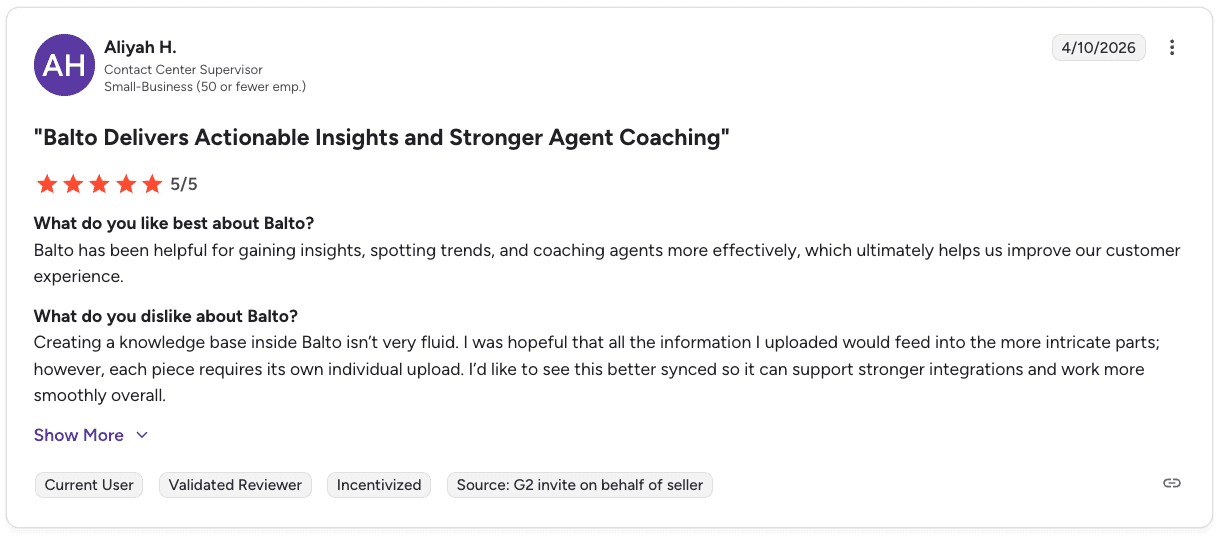Select the fourth rating star
Image resolution: width=1225 pixels, height=537 pixels.
pos(125,184)
